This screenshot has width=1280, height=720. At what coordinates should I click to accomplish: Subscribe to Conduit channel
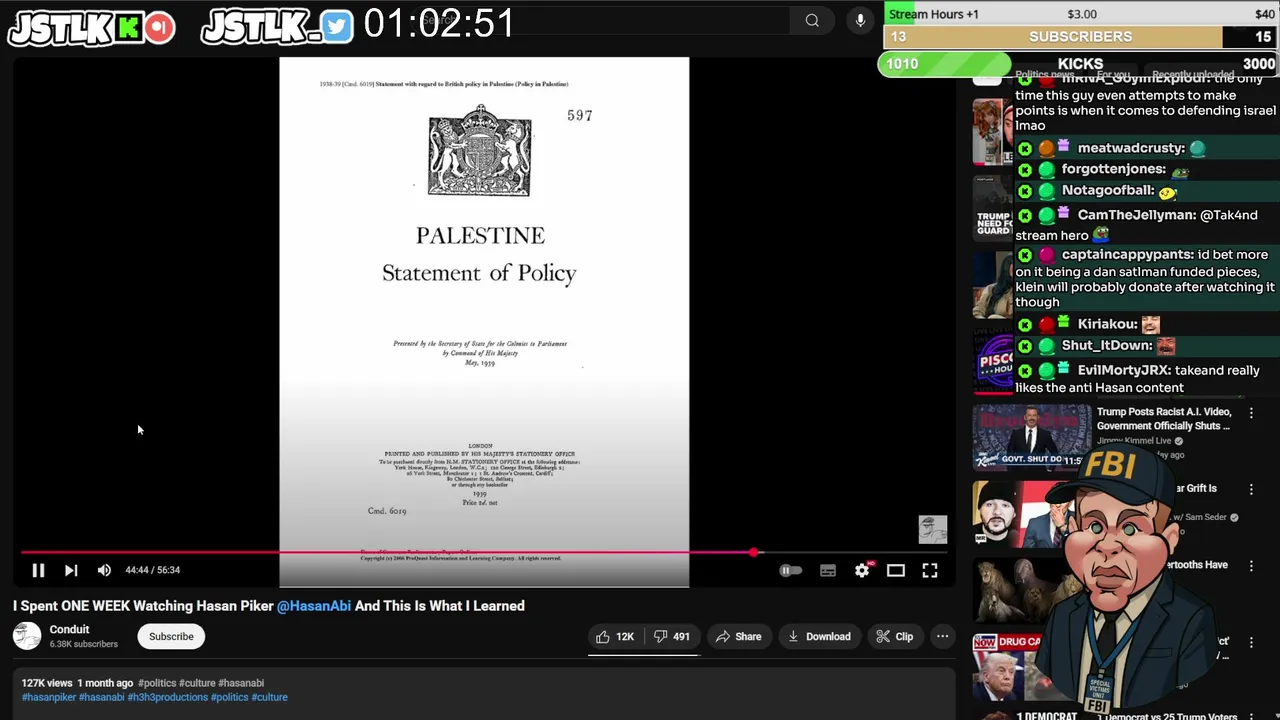click(x=171, y=636)
